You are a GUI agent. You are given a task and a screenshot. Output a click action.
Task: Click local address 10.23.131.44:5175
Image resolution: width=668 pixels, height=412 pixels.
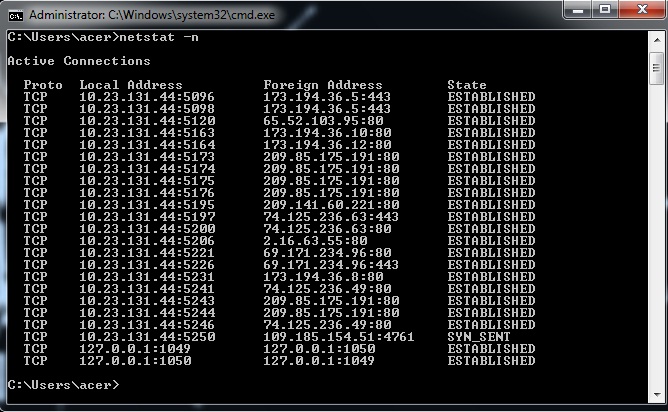147,181
